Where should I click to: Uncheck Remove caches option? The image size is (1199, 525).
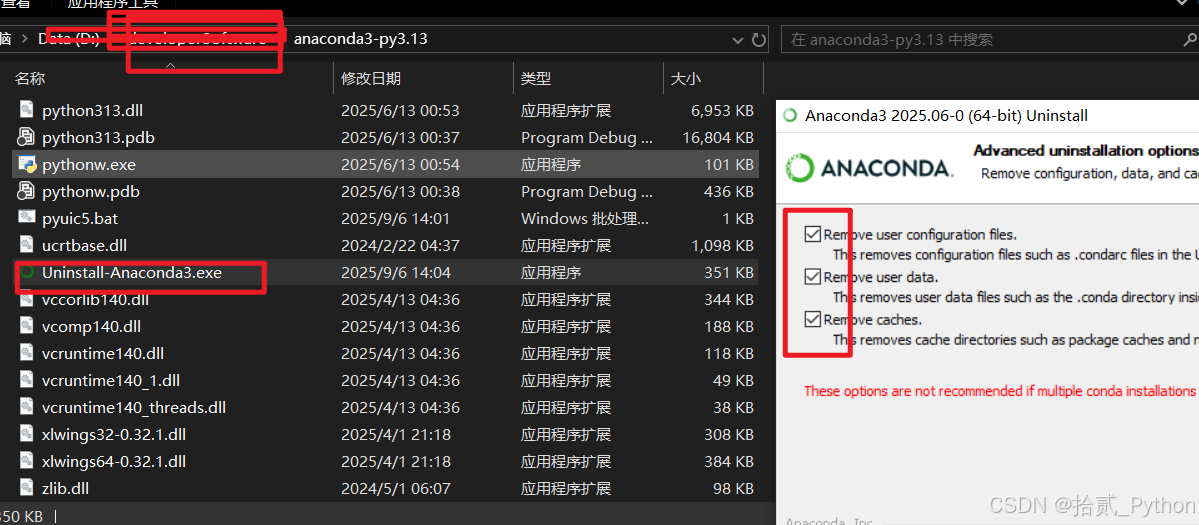click(812, 319)
